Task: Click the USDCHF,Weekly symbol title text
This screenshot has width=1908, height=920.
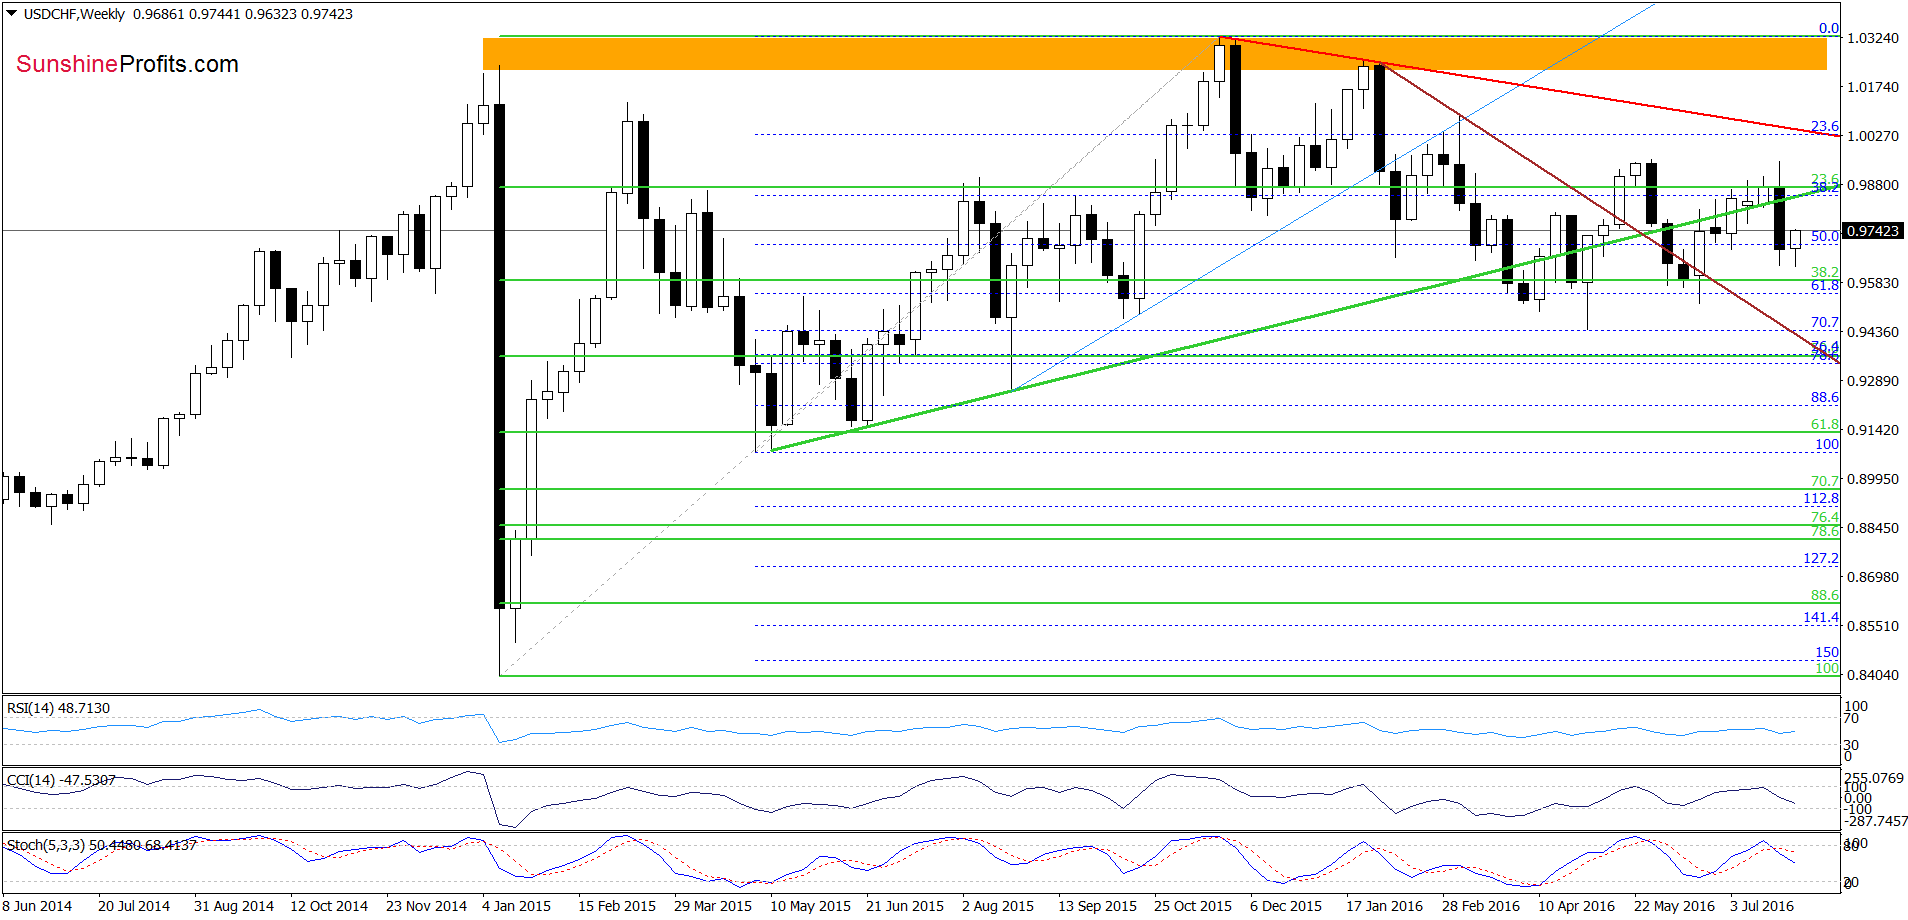Action: click(x=74, y=14)
